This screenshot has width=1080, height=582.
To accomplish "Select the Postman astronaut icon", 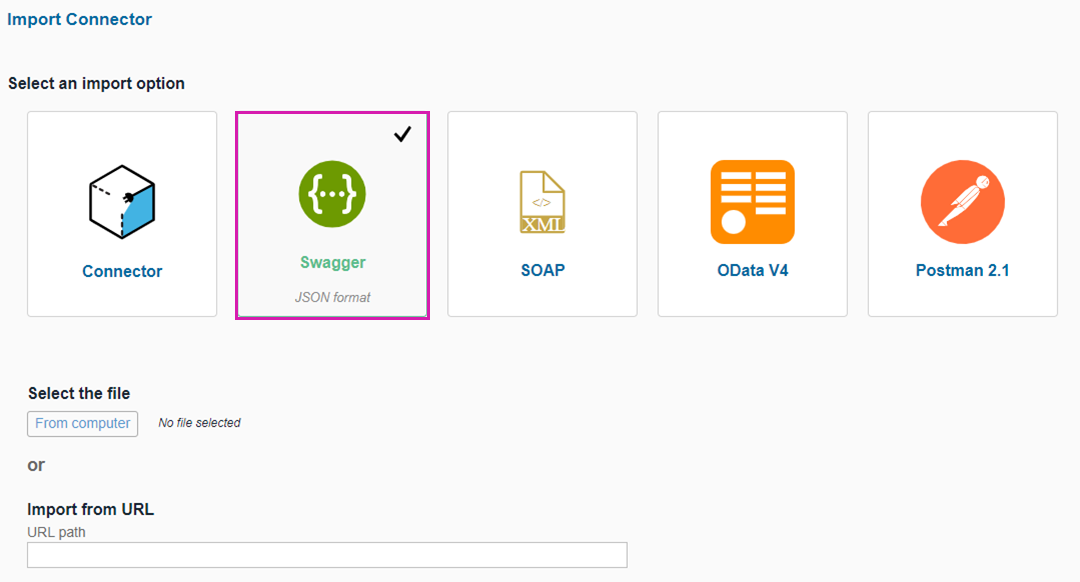I will 962,202.
